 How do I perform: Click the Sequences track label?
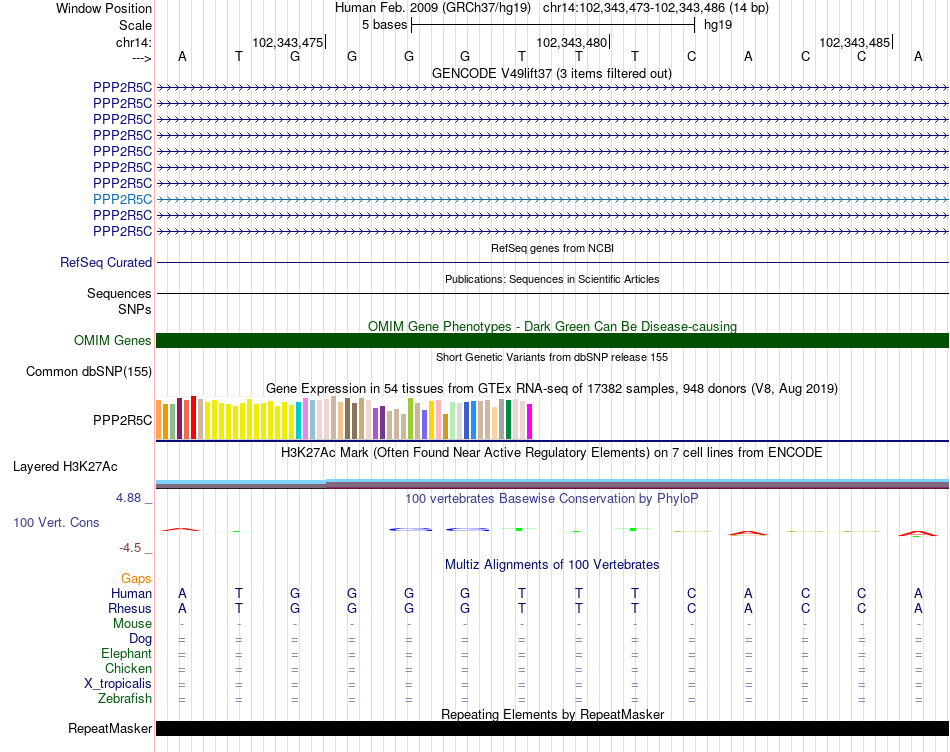(x=119, y=293)
